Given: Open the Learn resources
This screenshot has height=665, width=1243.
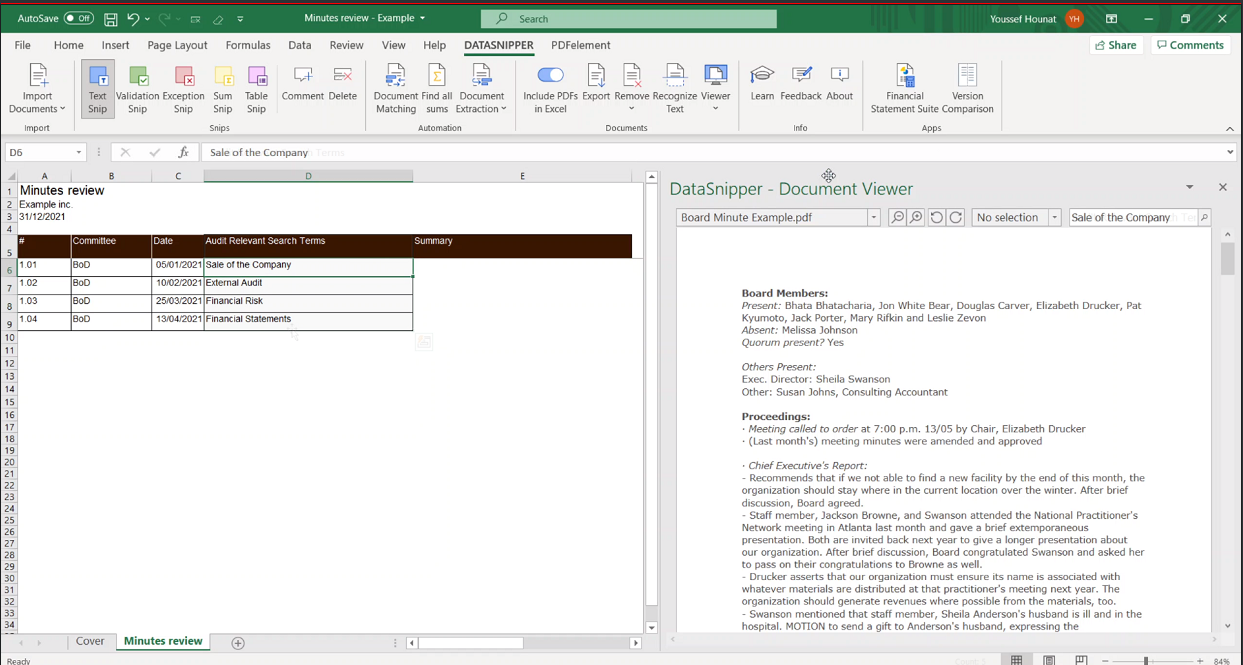Looking at the screenshot, I should [762, 82].
